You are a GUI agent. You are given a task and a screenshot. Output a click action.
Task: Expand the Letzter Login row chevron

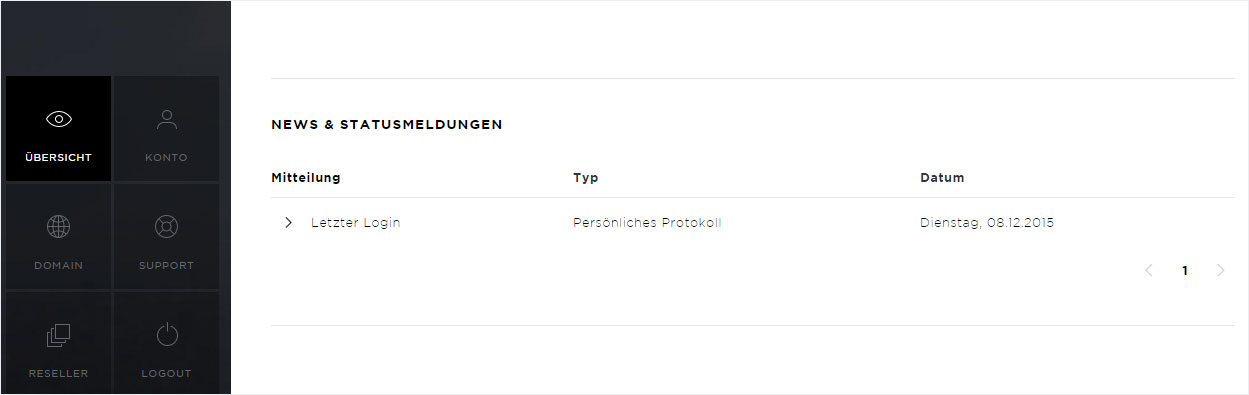[288, 223]
